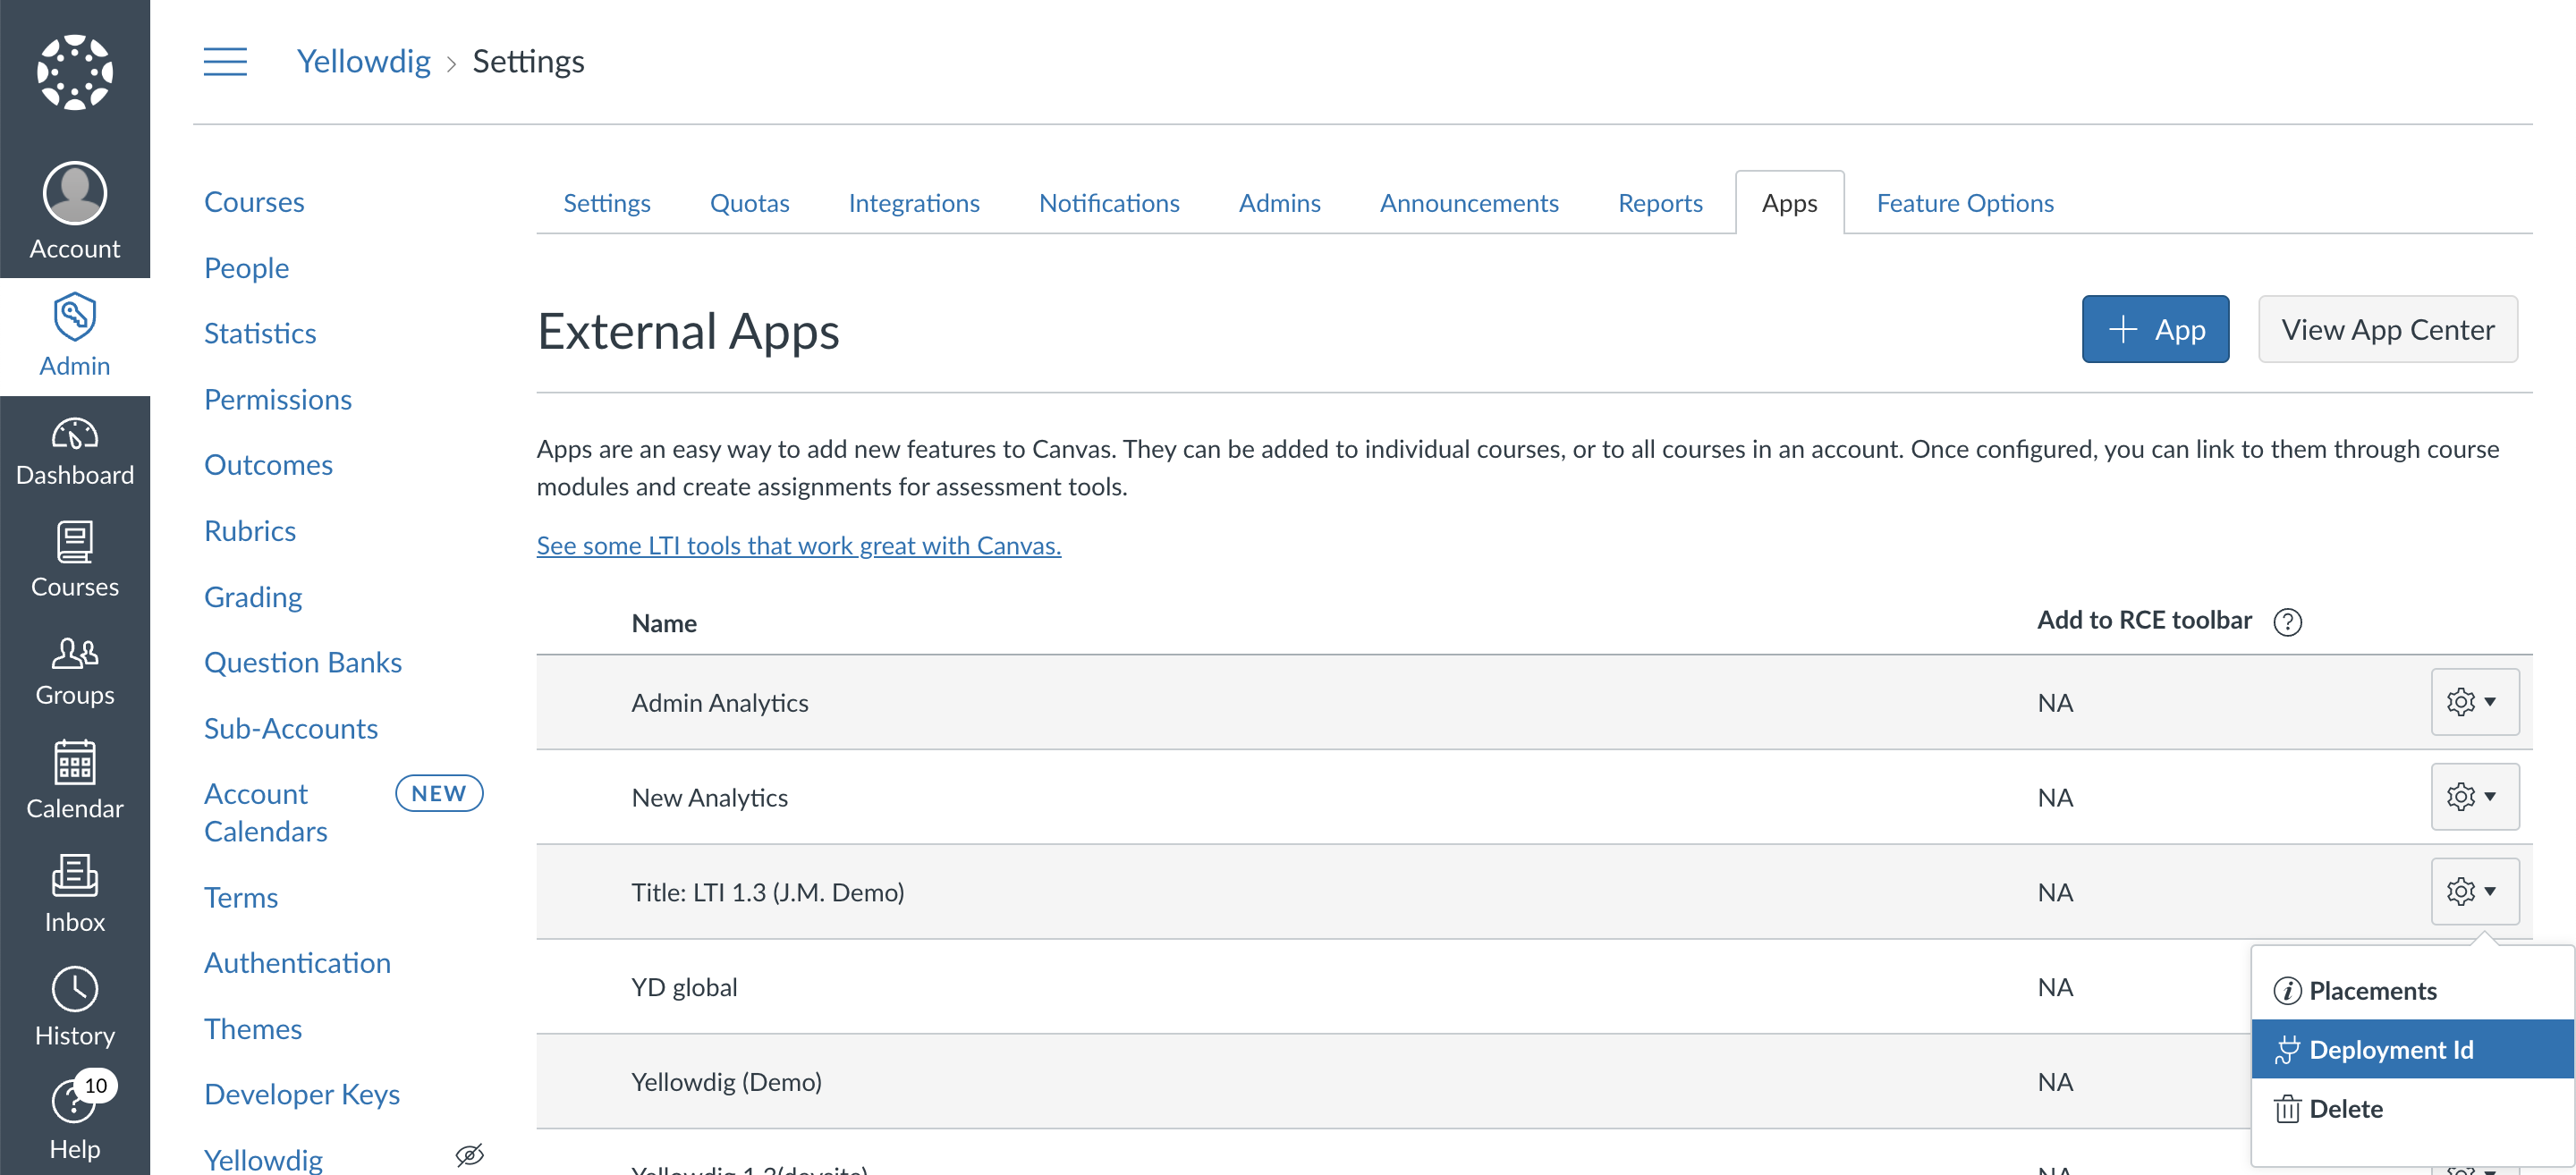Open Themes in account navigation
The image size is (2576, 1175).
point(253,1029)
